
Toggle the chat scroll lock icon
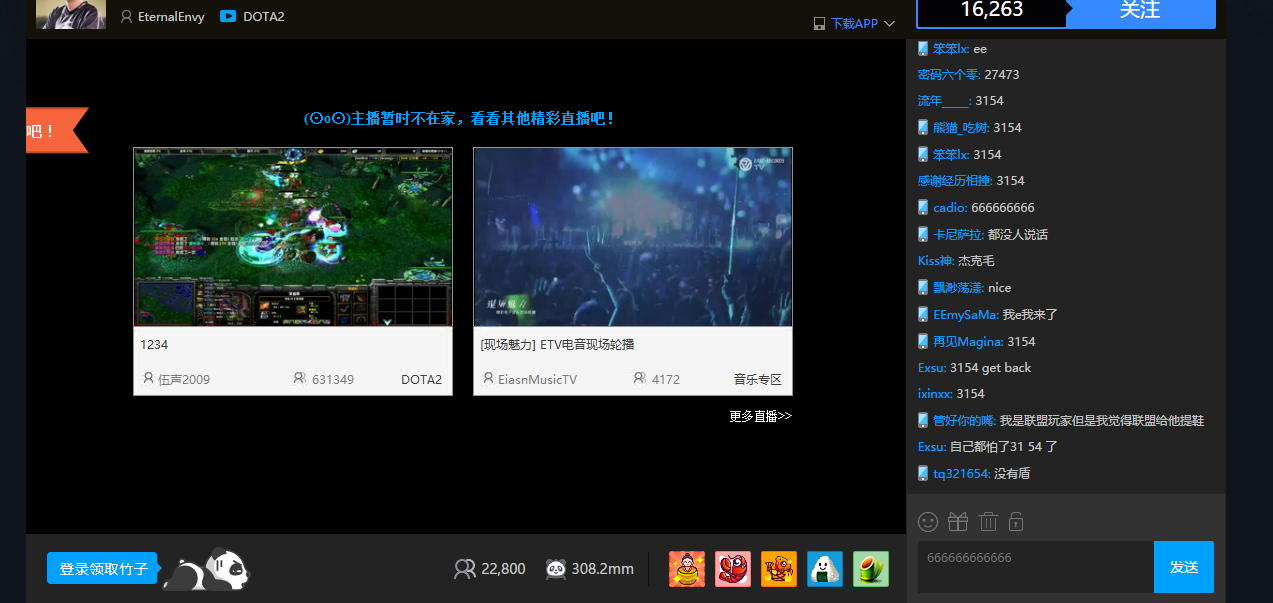tap(1016, 522)
